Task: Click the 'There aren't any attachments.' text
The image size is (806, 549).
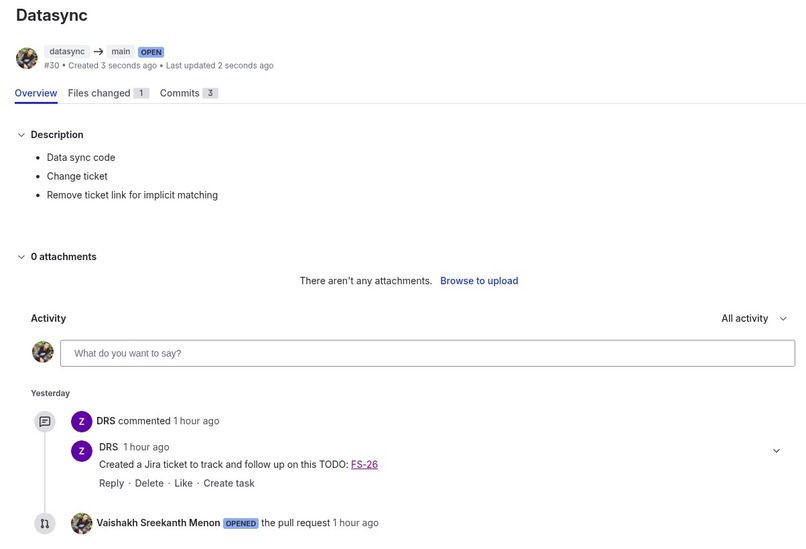Action: click(x=366, y=281)
